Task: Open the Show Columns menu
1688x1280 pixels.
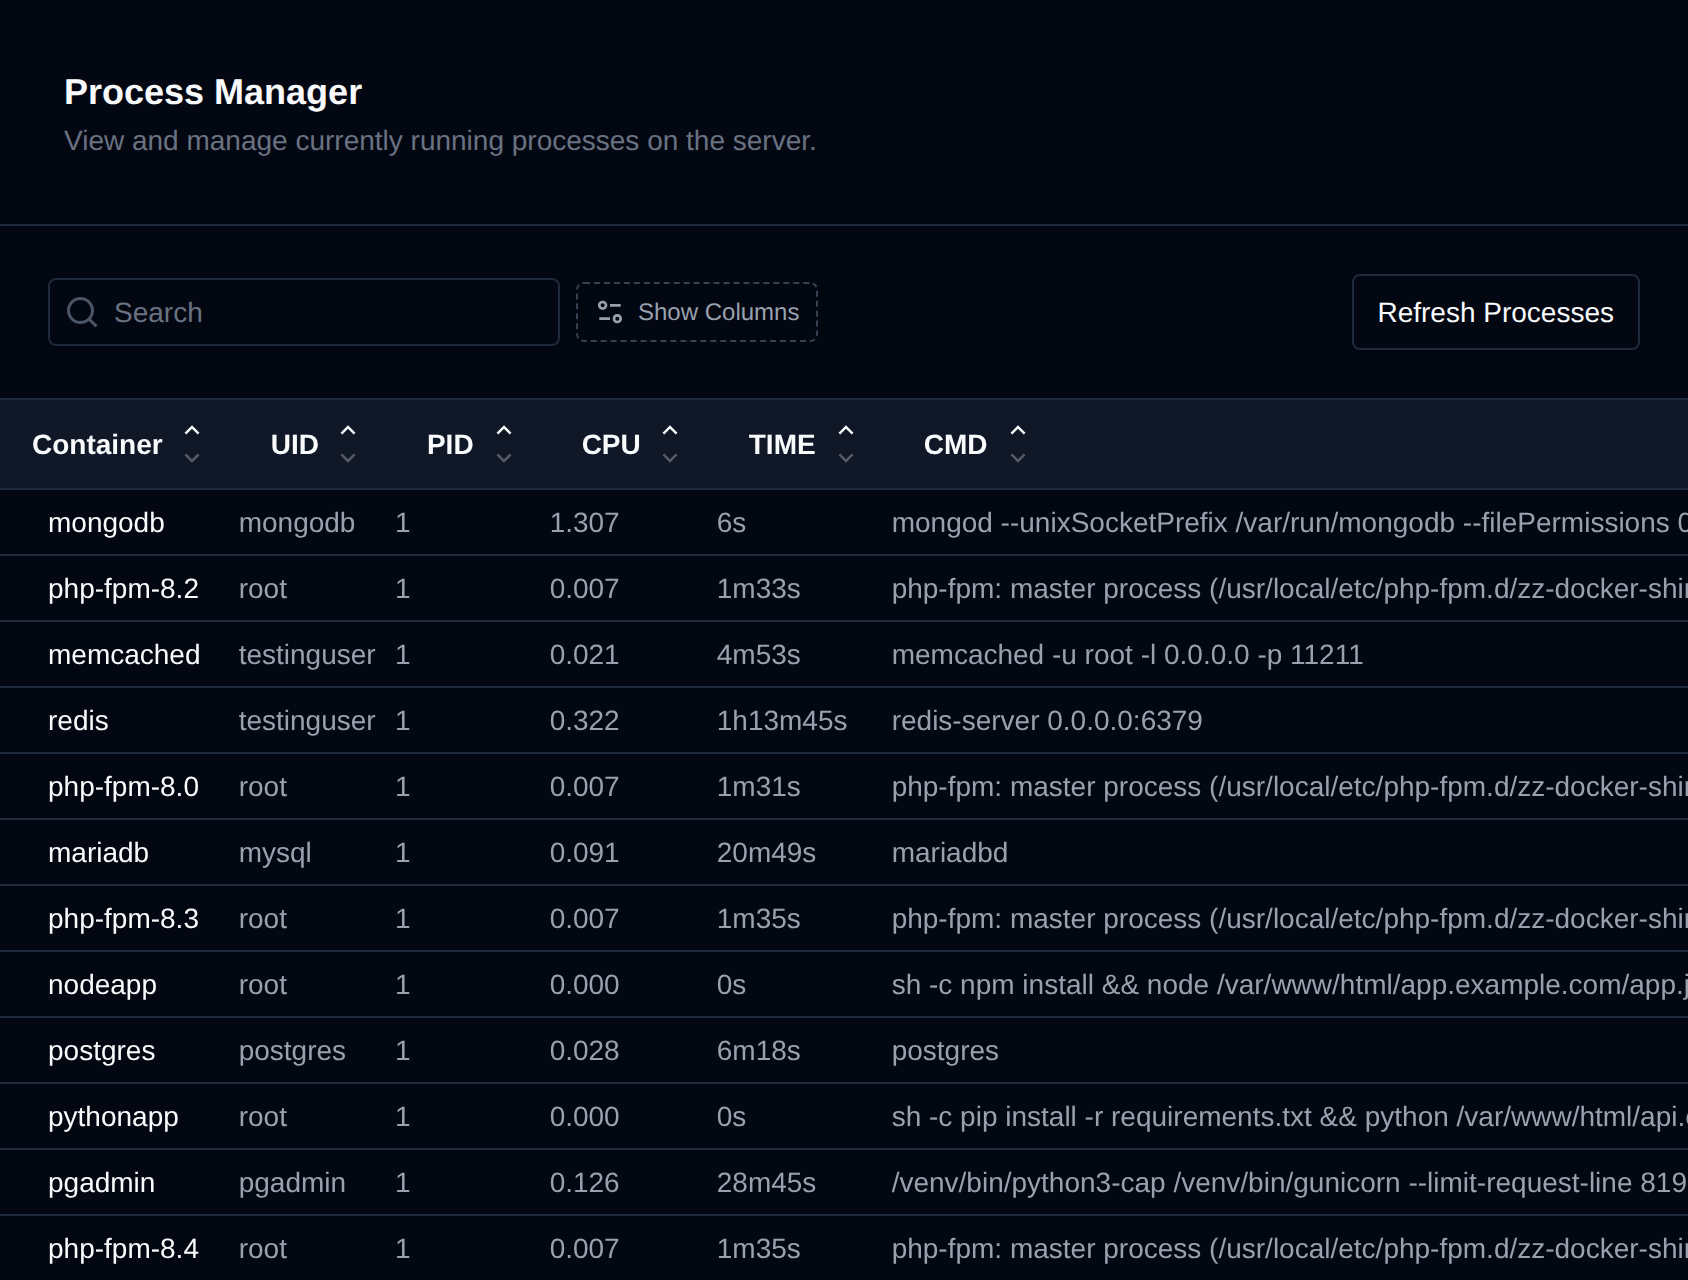Action: point(697,312)
